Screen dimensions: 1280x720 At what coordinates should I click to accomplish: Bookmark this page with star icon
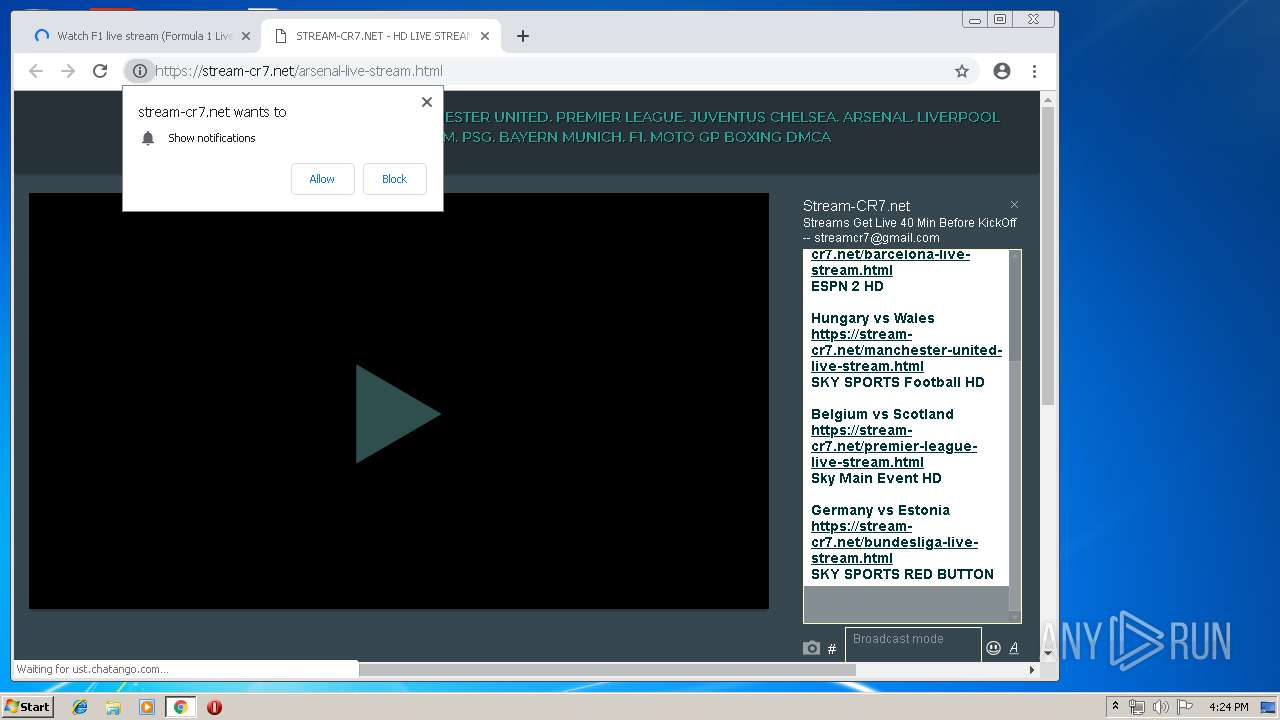pos(962,71)
